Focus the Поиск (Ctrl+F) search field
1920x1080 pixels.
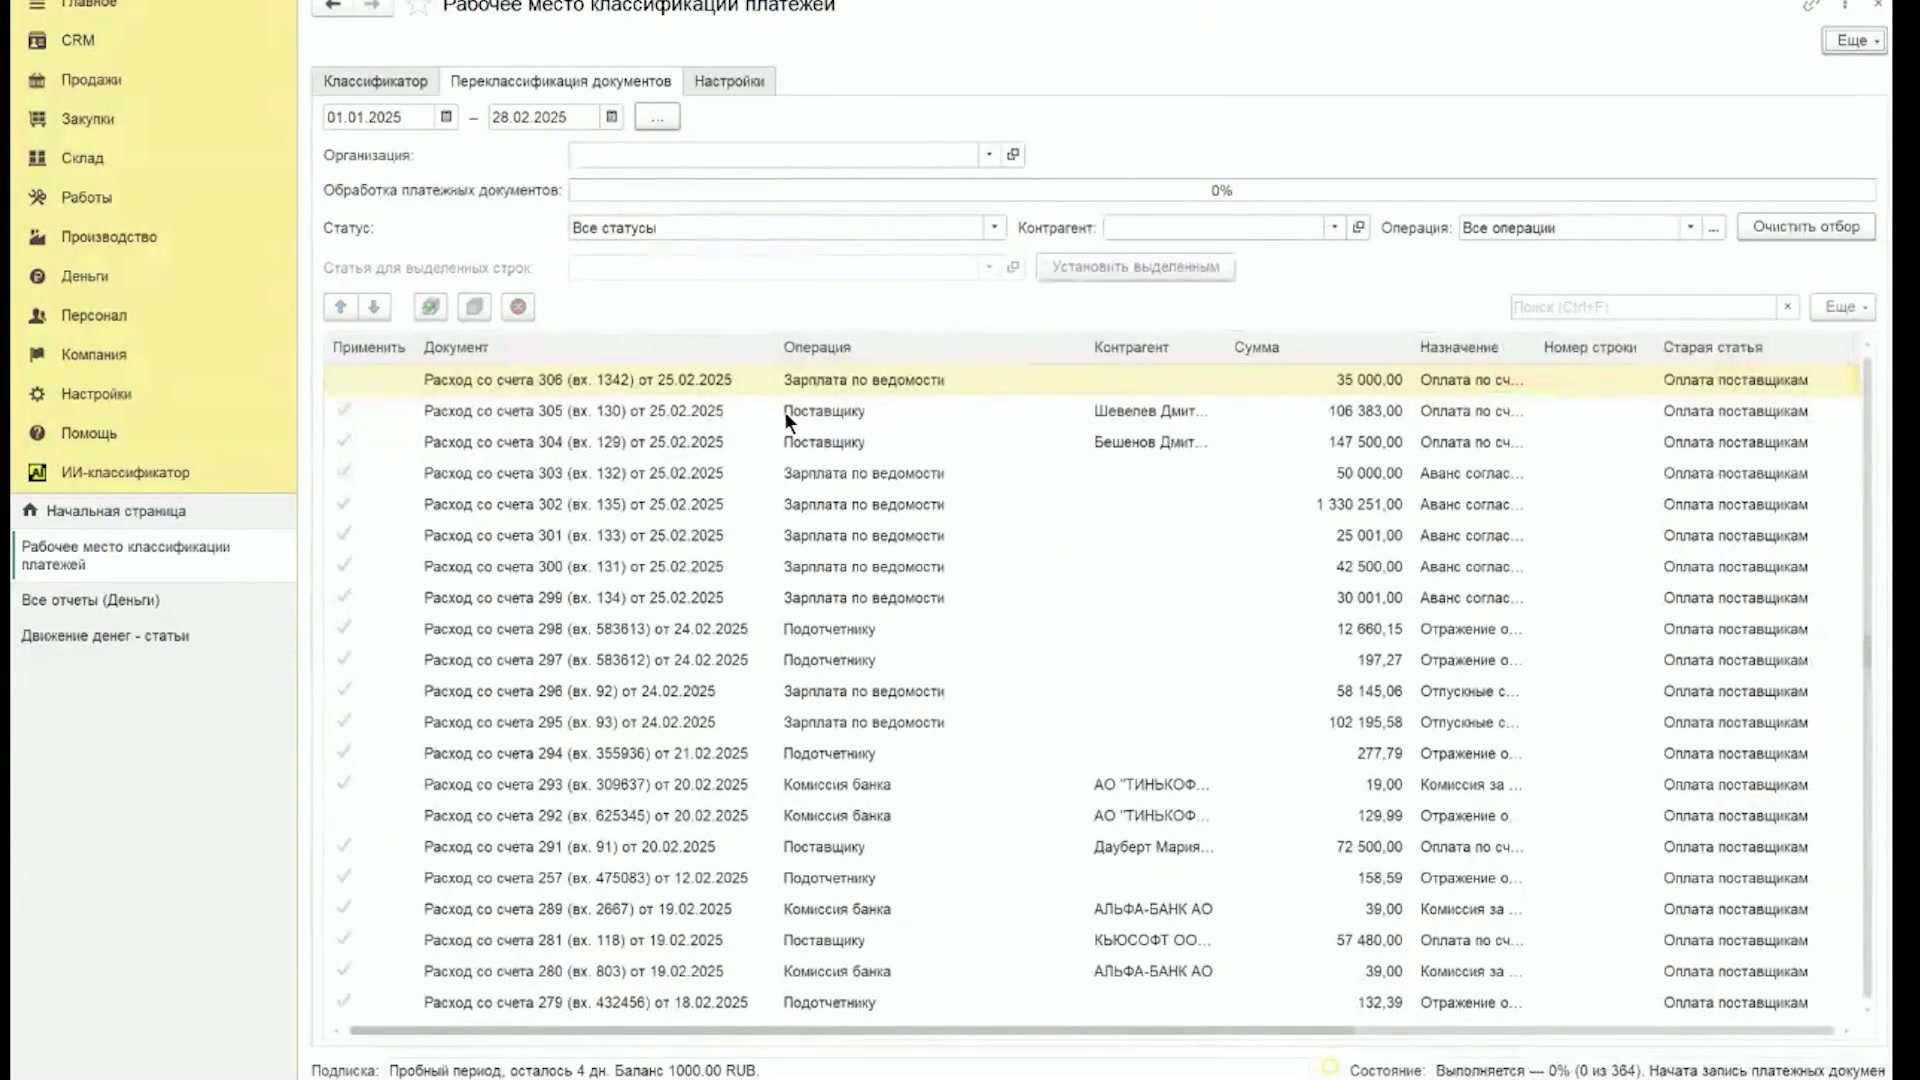click(1643, 307)
